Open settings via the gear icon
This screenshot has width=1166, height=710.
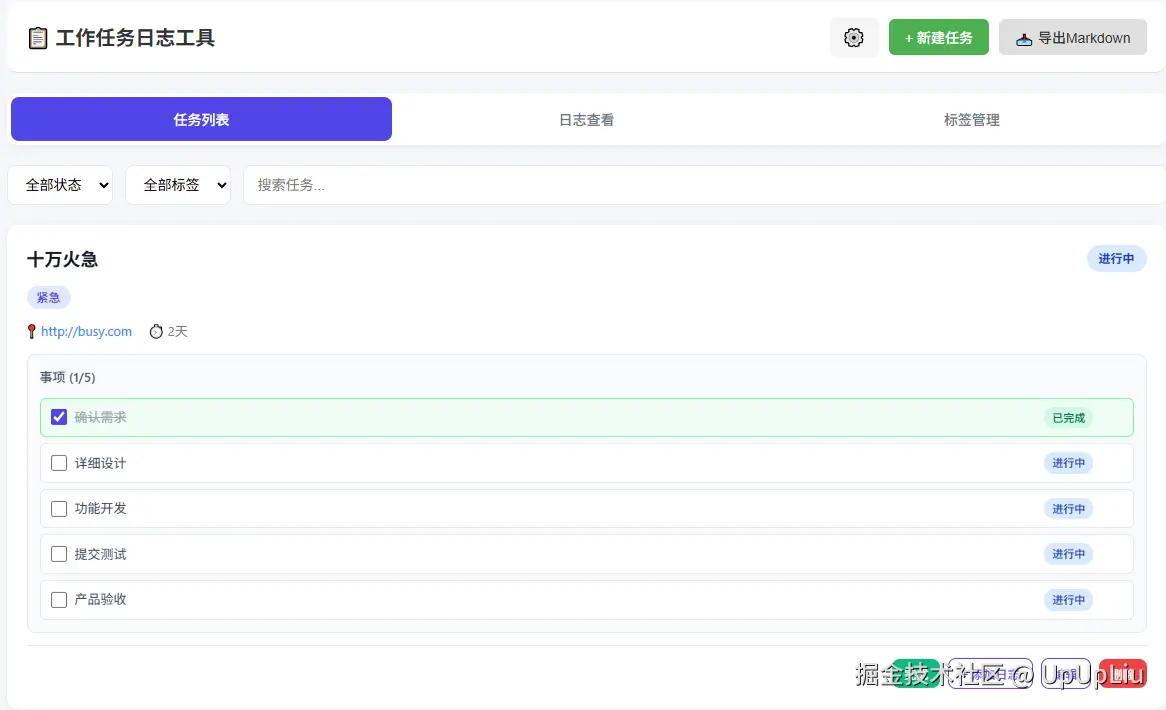pyautogui.click(x=853, y=37)
